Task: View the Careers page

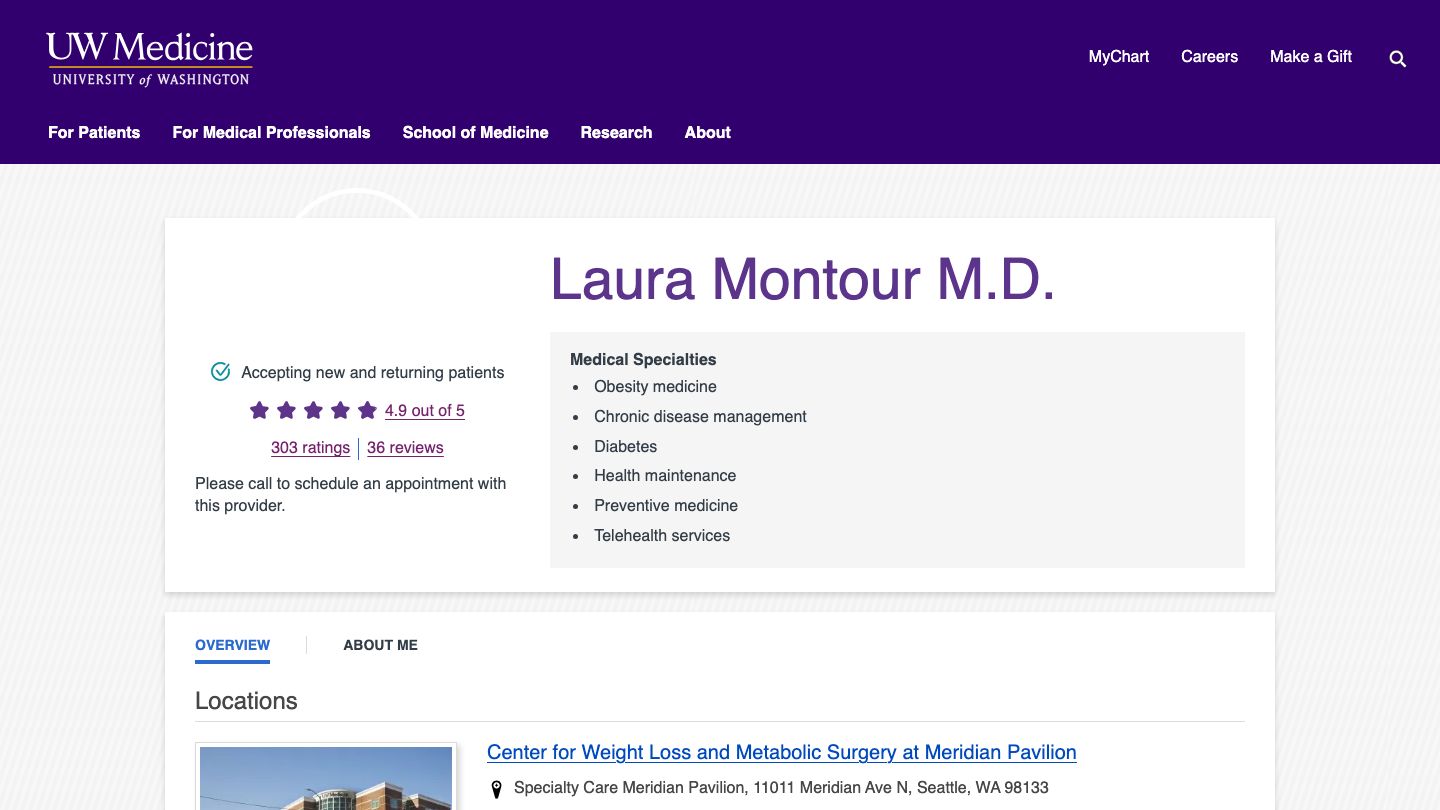Action: pos(1209,57)
